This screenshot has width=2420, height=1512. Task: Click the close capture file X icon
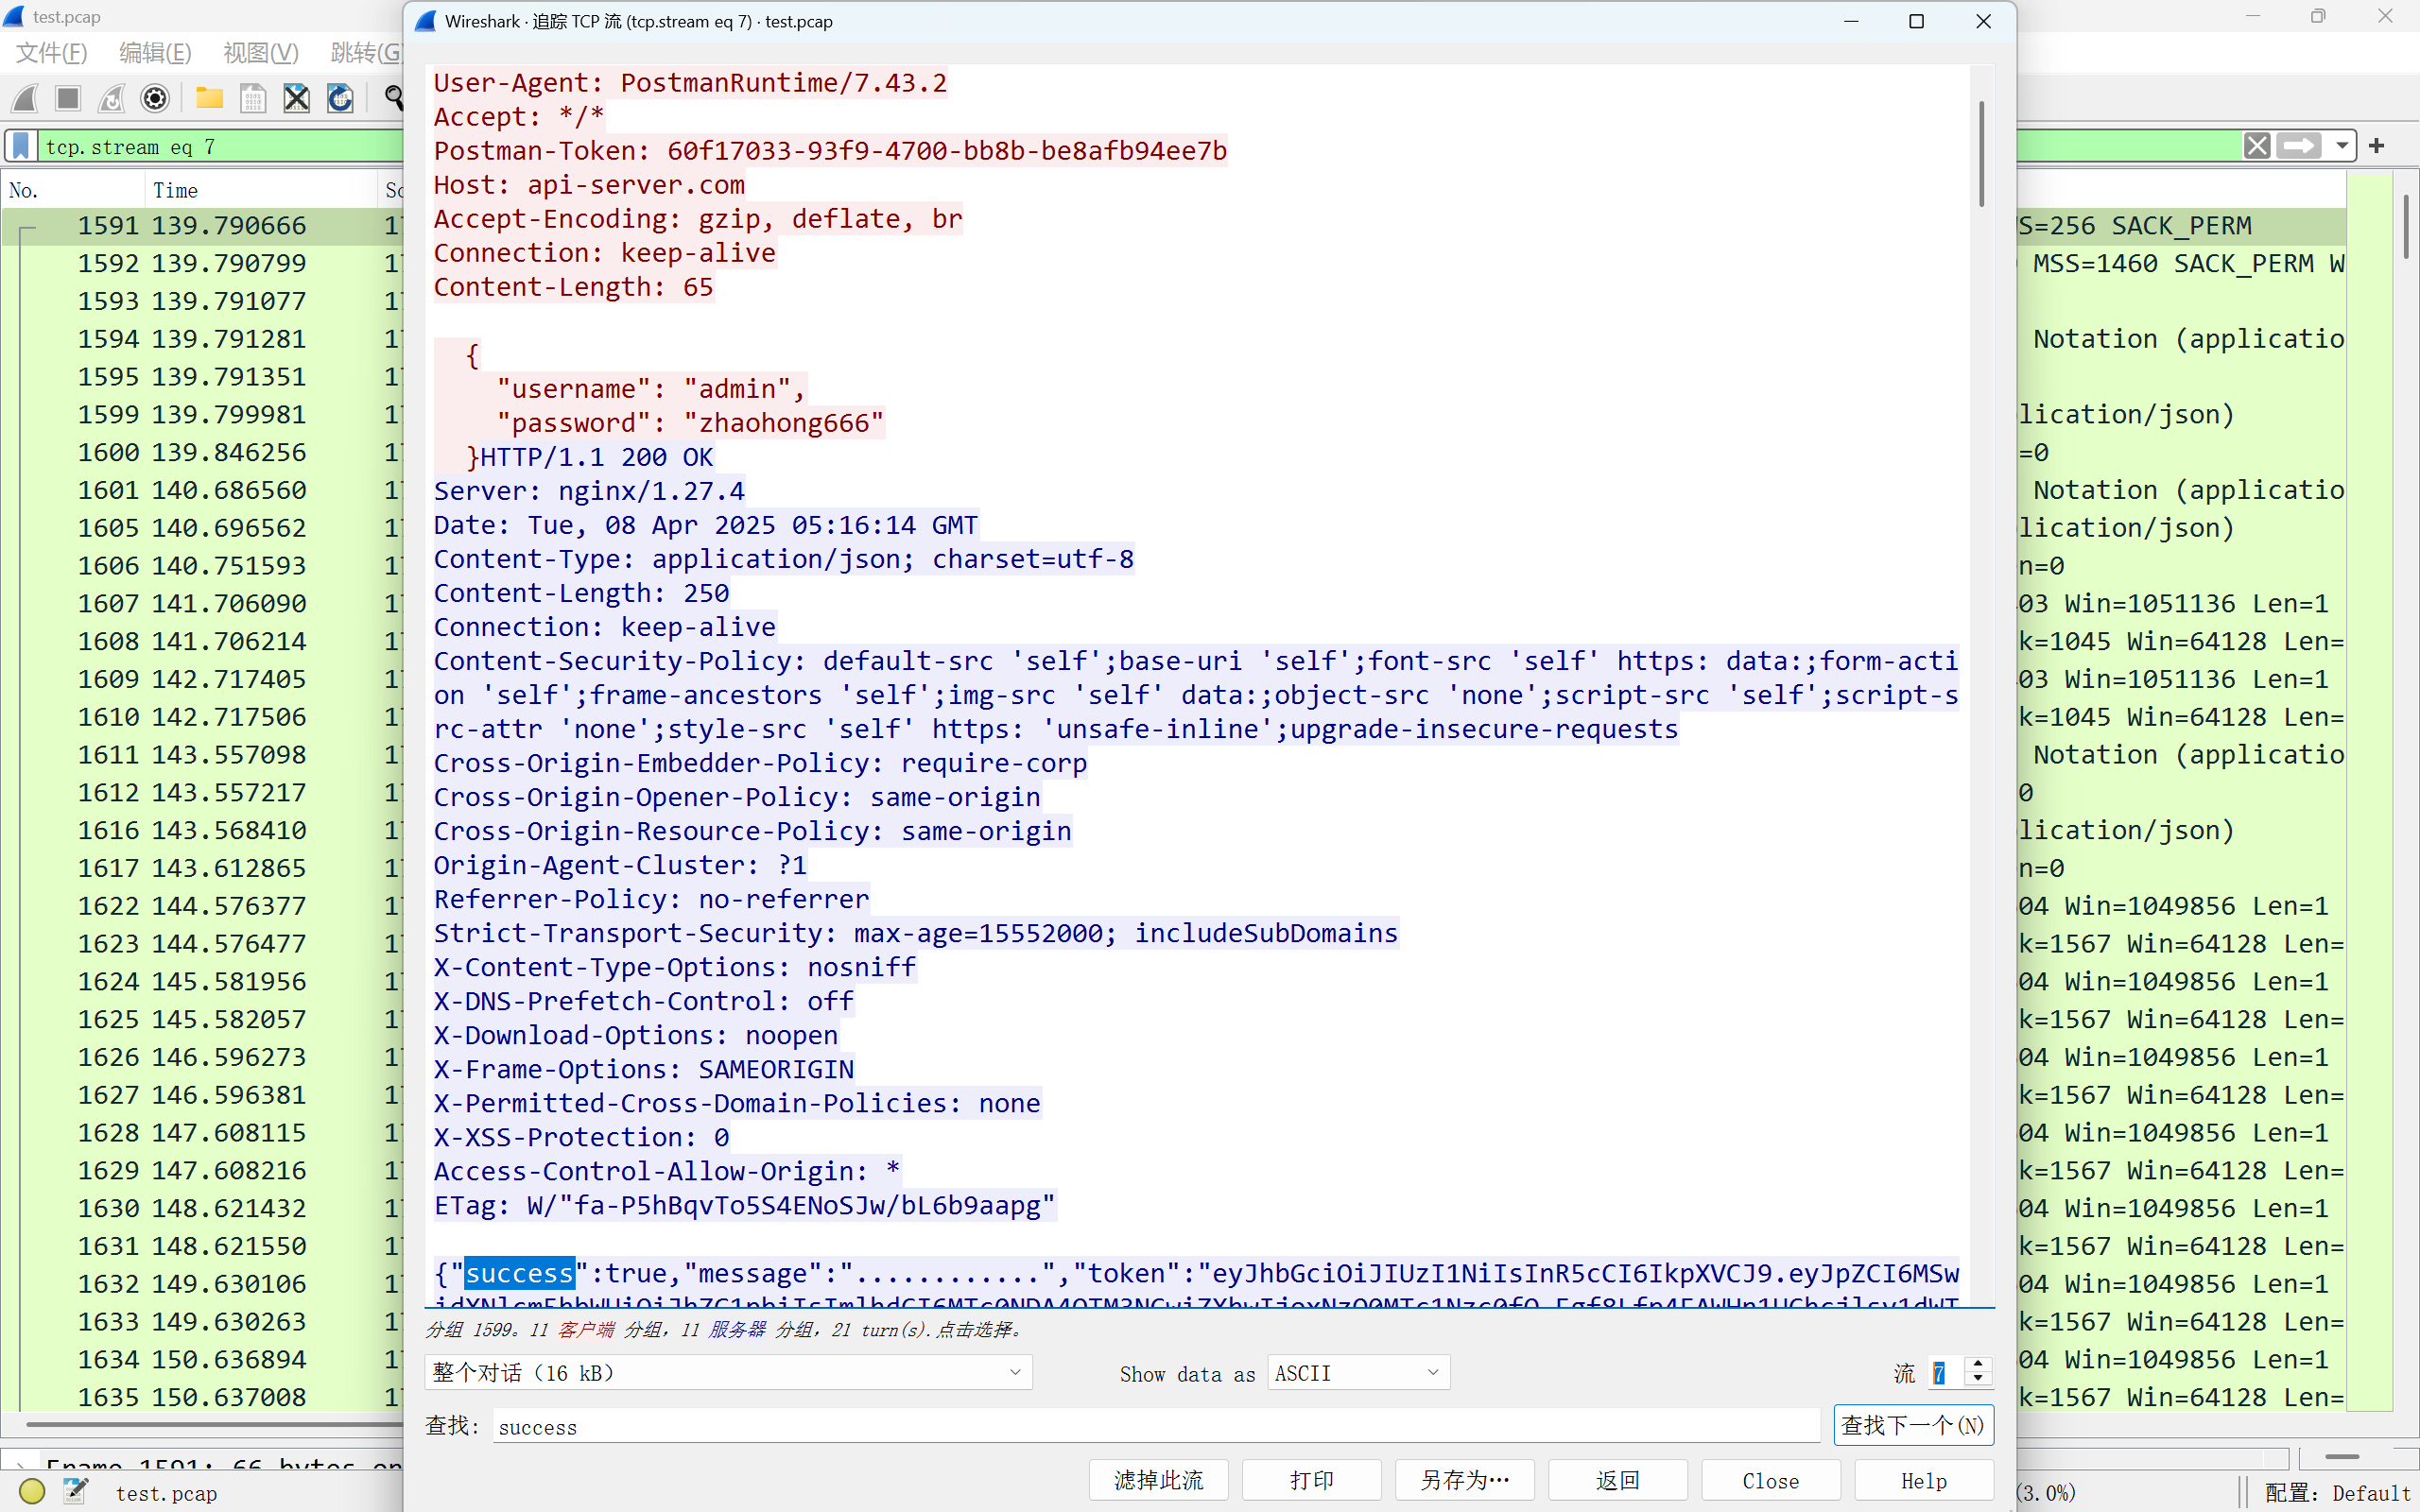click(x=296, y=98)
